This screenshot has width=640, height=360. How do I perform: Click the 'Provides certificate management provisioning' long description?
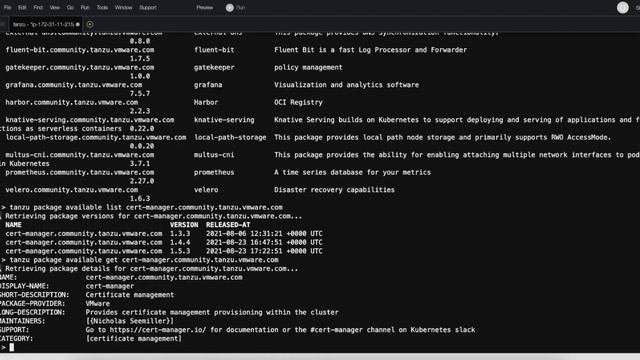point(212,313)
